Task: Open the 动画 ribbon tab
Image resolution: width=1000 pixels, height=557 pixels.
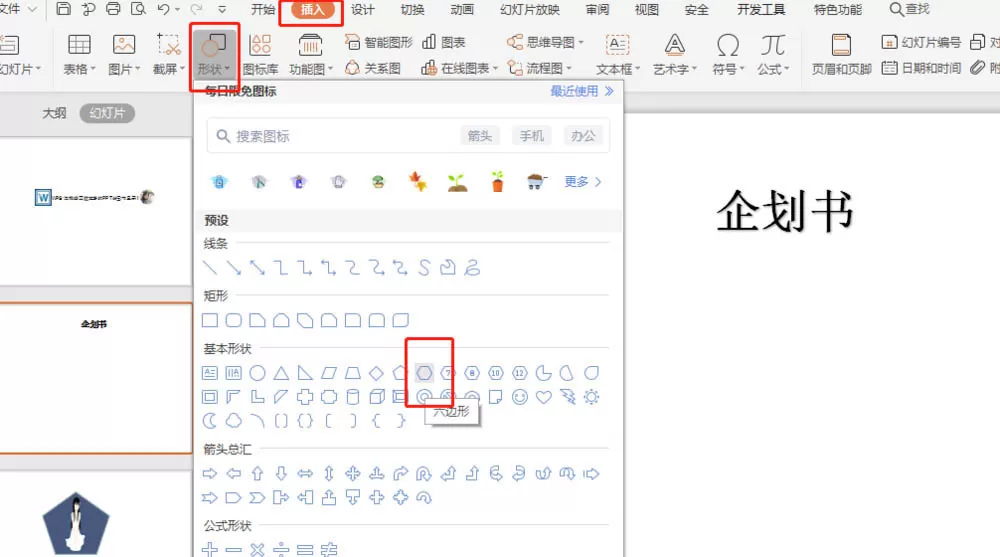Action: pyautogui.click(x=462, y=10)
